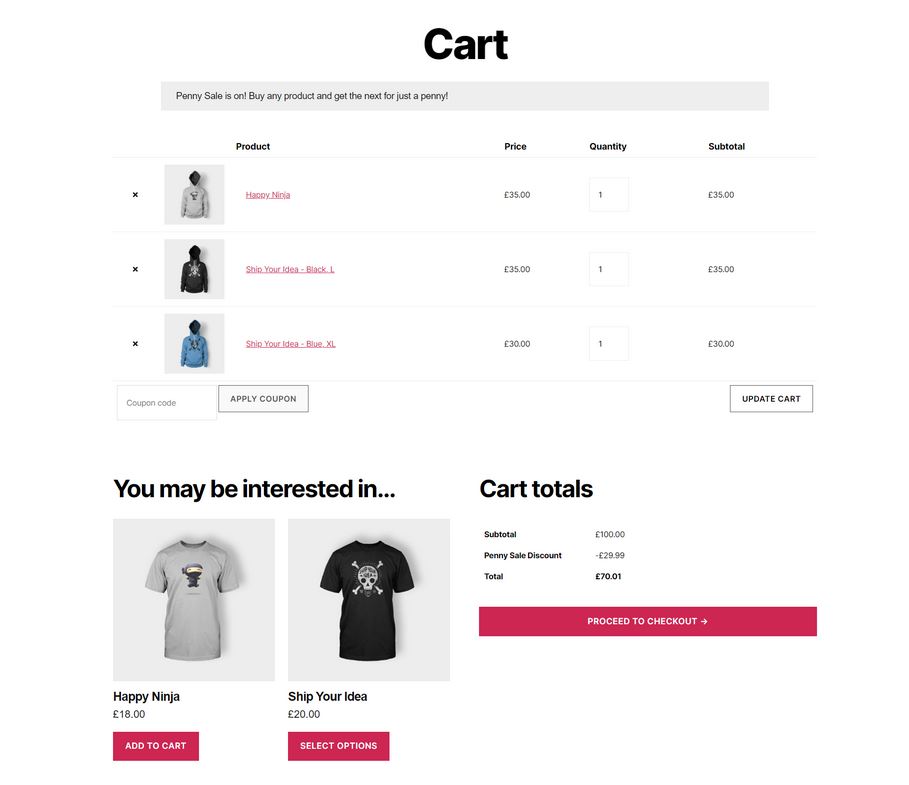
Task: Add the Happy Ninja t-shirt to cart
Action: tap(156, 746)
